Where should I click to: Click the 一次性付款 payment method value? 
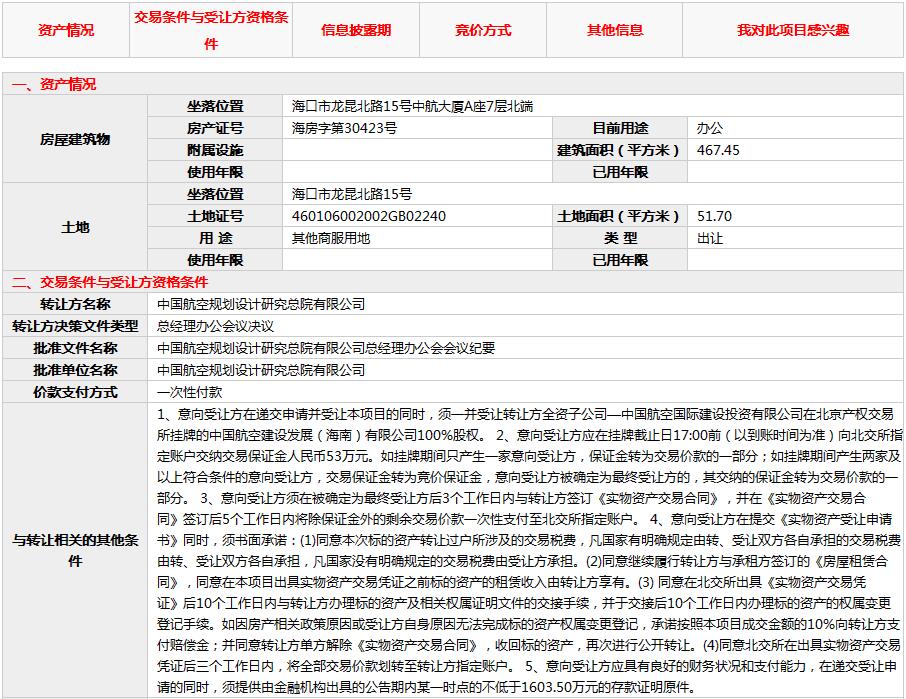(x=190, y=392)
